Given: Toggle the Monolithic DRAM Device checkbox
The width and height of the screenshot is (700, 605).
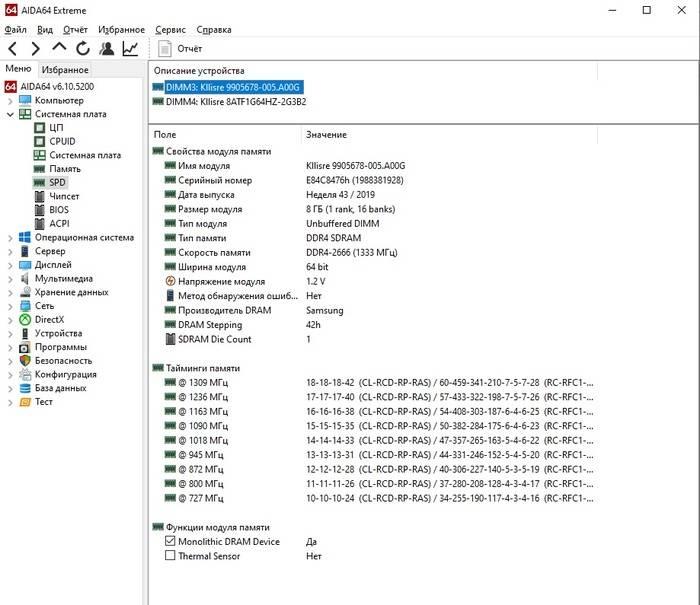Looking at the screenshot, I should point(170,541).
